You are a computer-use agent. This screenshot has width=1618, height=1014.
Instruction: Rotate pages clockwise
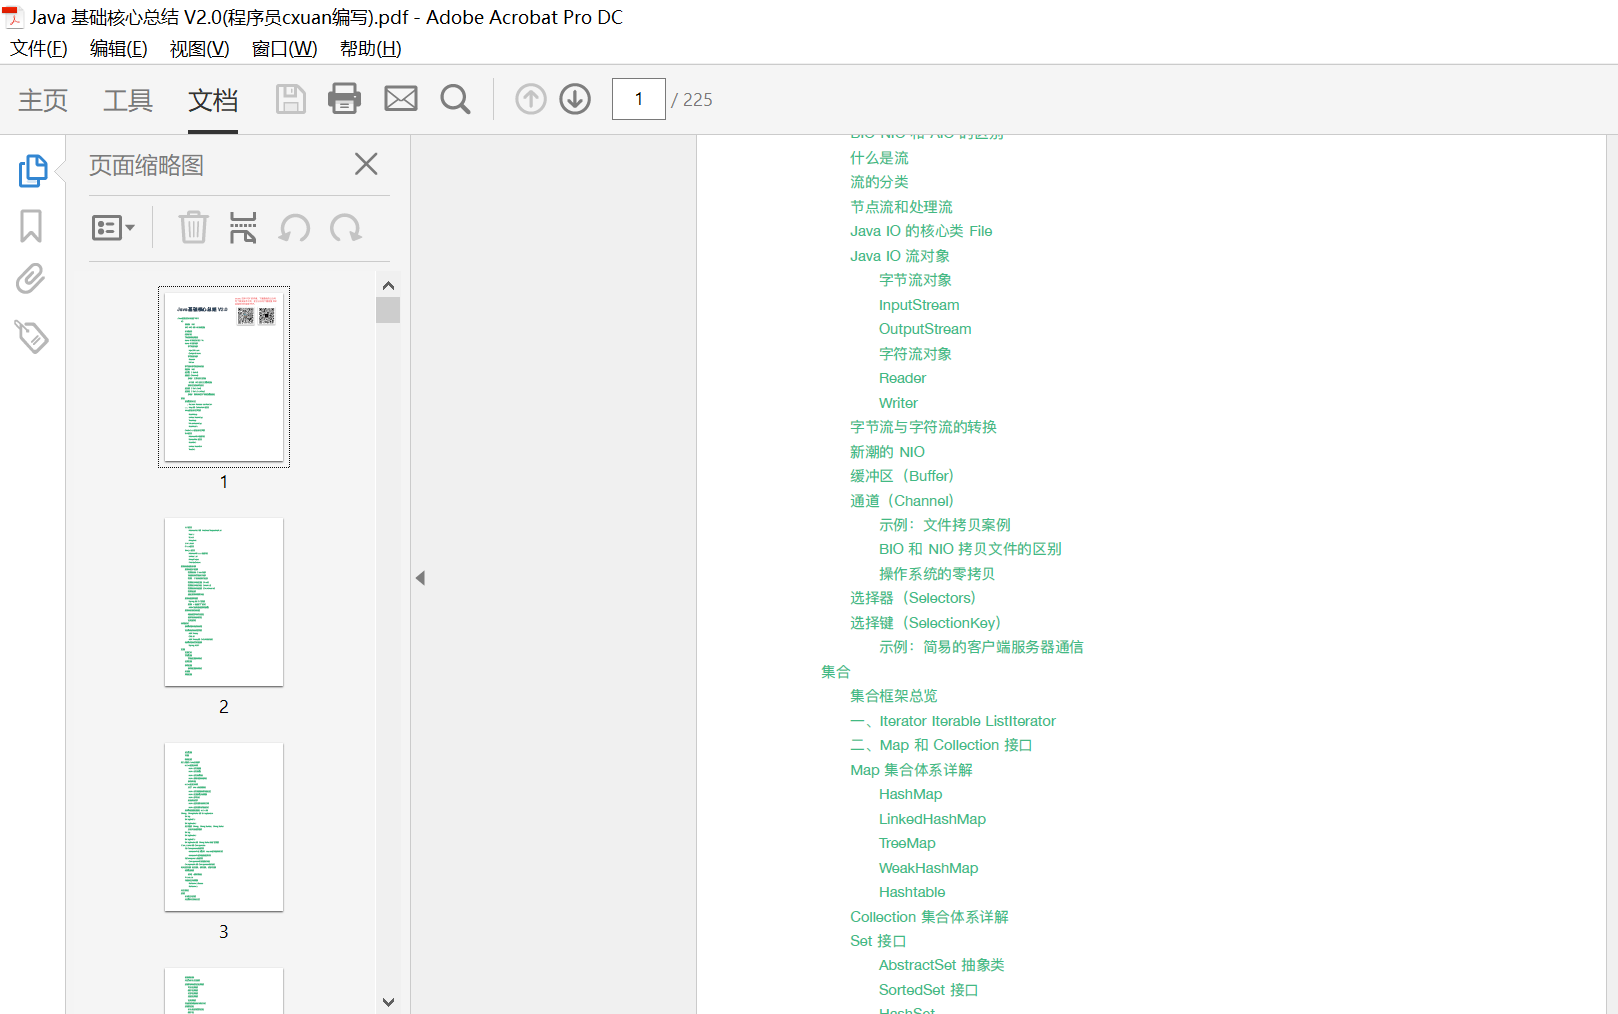pos(346,228)
